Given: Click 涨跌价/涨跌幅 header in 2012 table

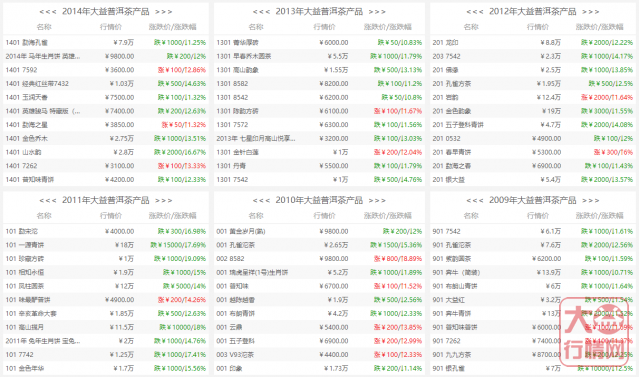Looking at the screenshot, I should (599, 27).
